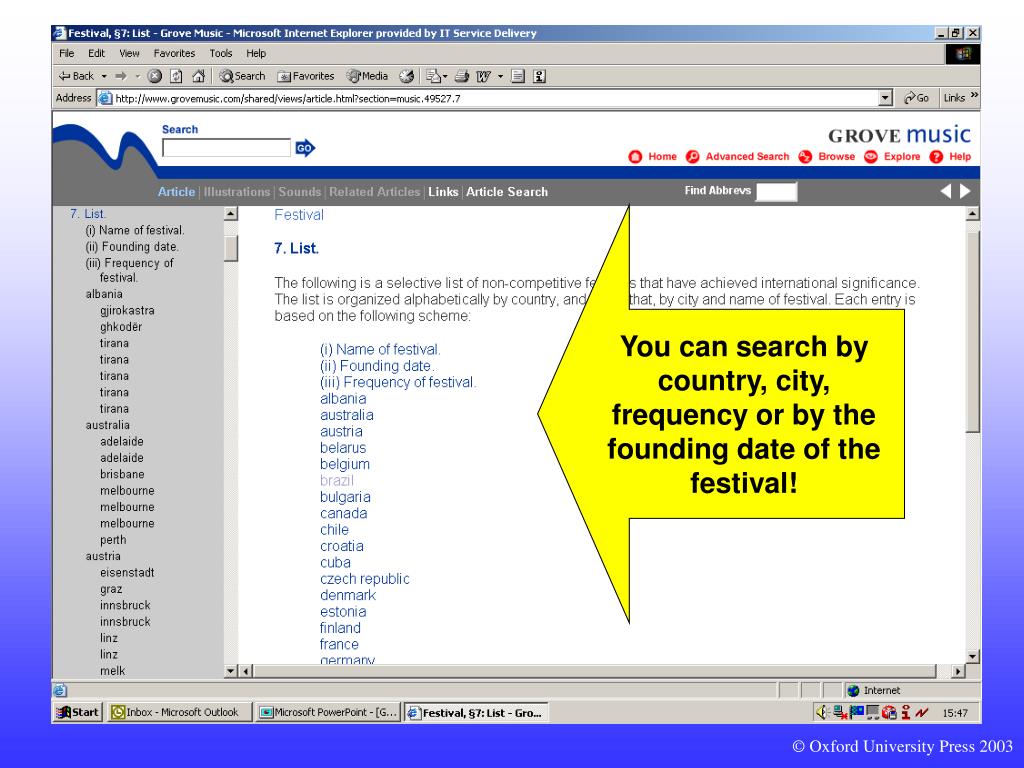Image resolution: width=1024 pixels, height=768 pixels.
Task: Click the Windows Start button
Action: point(78,712)
